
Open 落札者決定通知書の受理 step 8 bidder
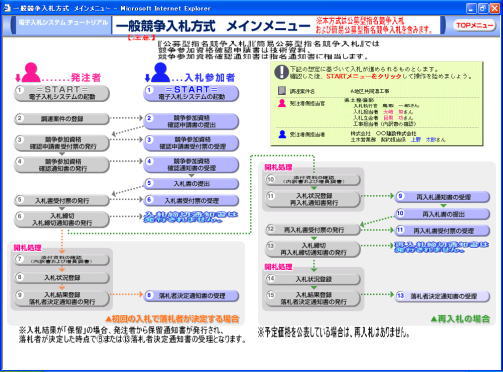pyautogui.click(x=191, y=296)
